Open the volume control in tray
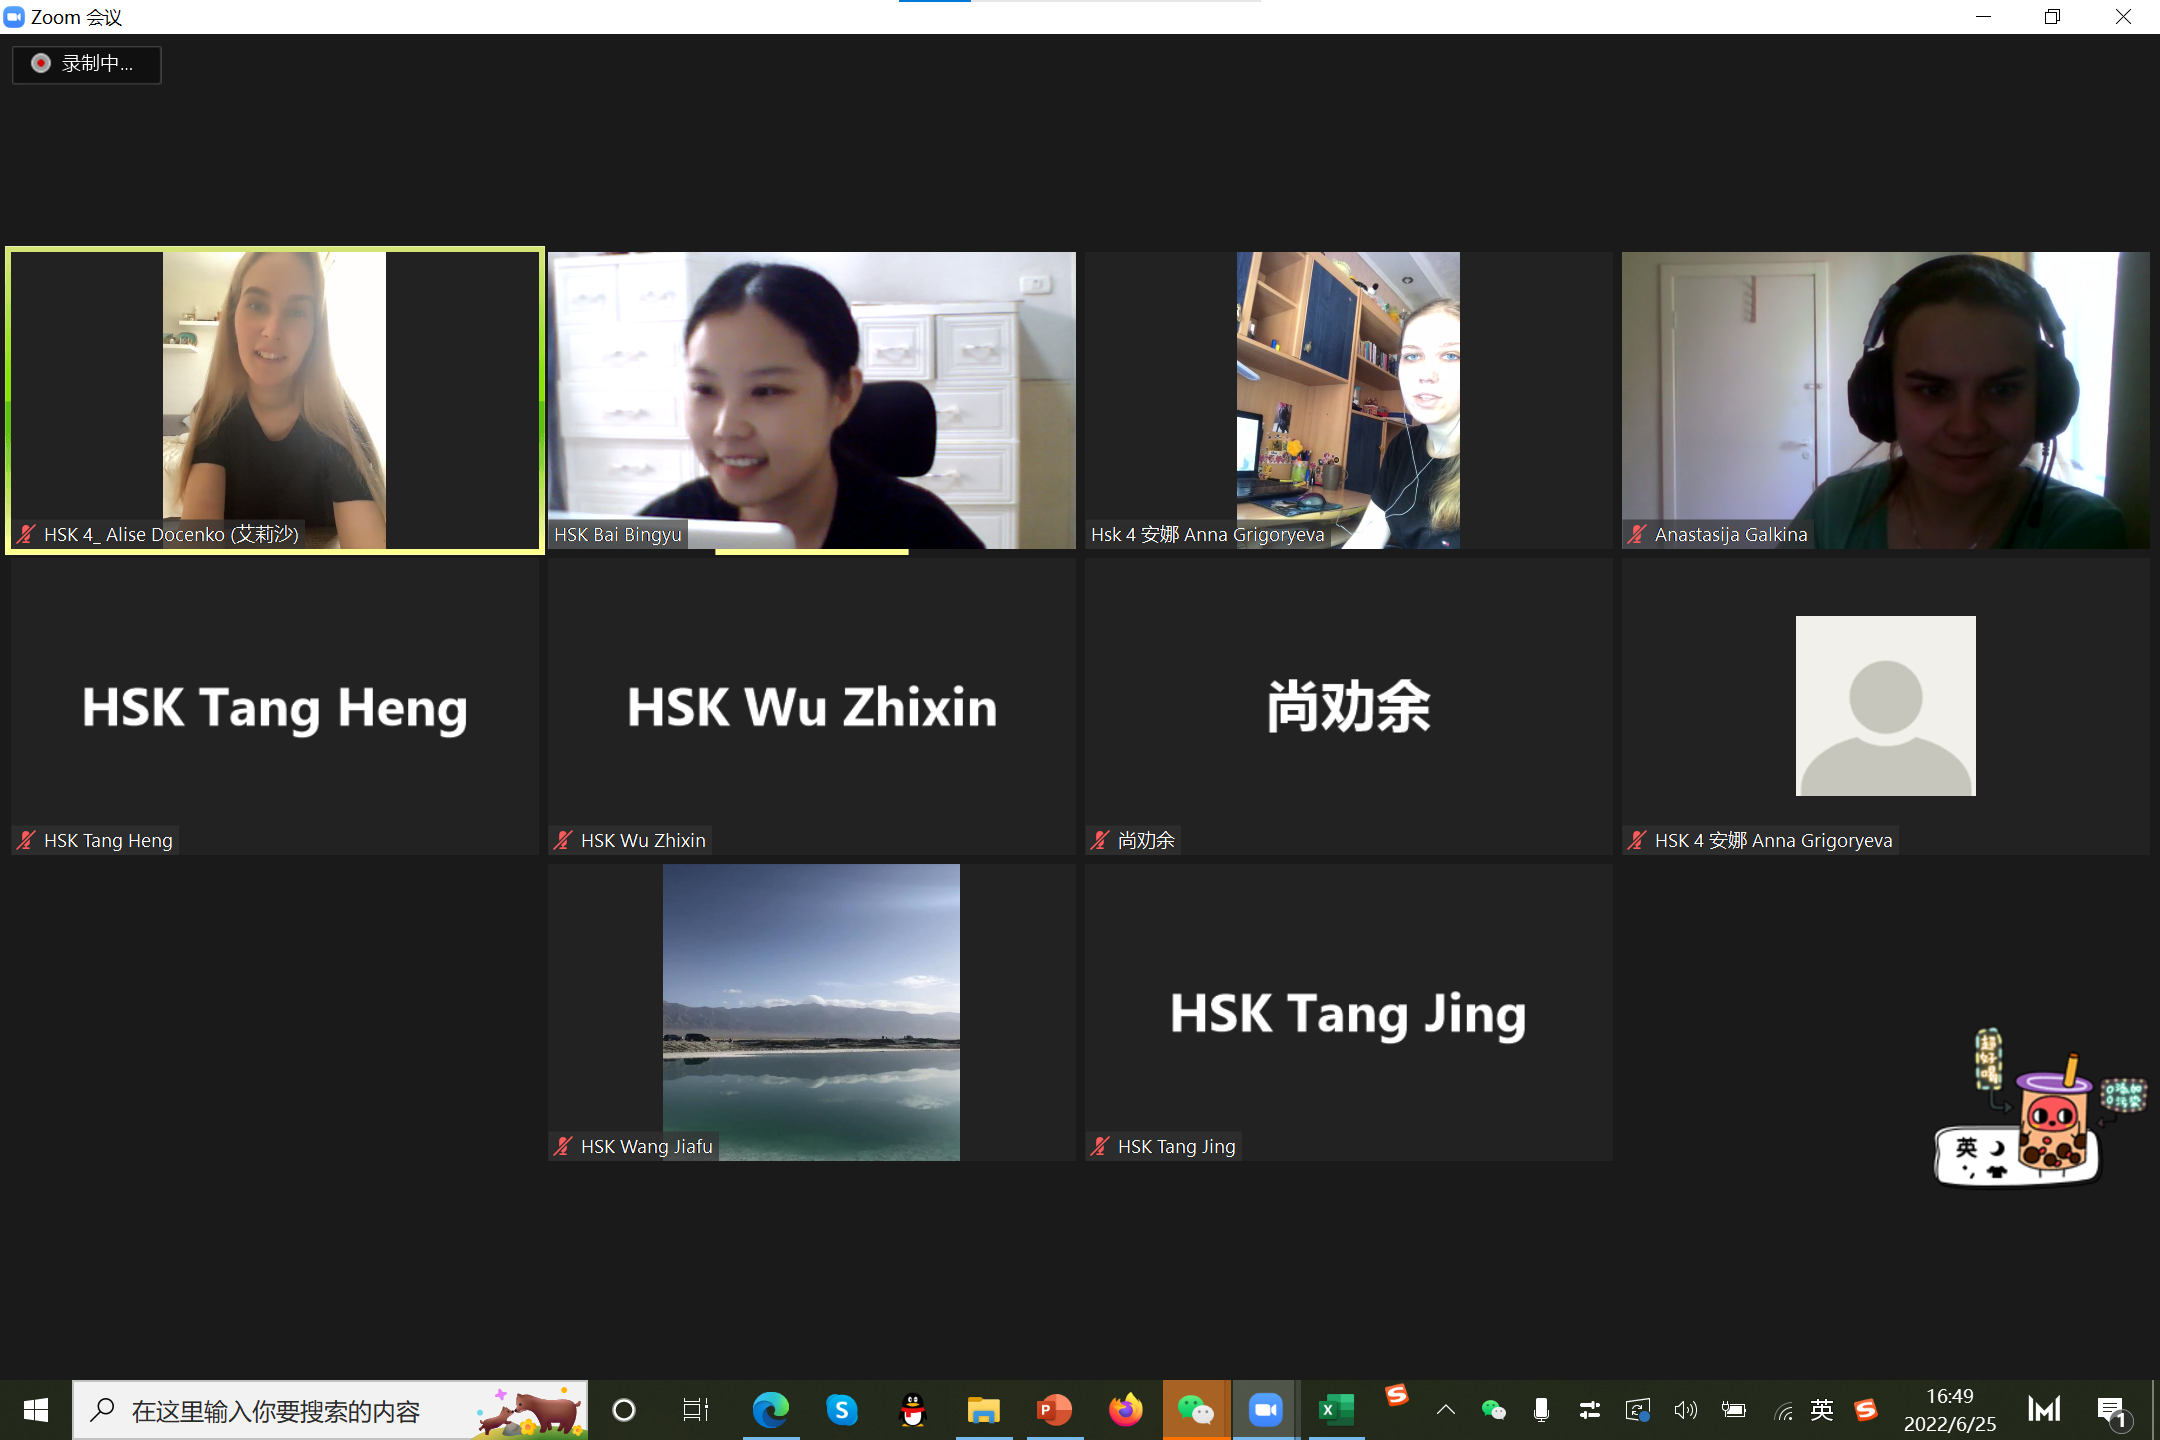The height and width of the screenshot is (1440, 2160). (x=1686, y=1411)
